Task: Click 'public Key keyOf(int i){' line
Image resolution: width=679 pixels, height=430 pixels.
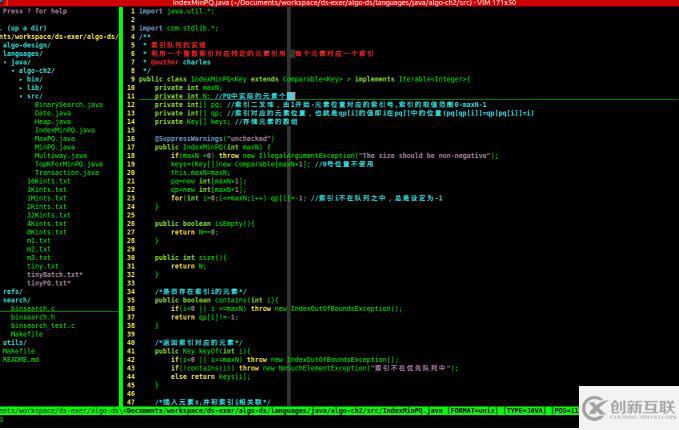Action: pos(202,351)
